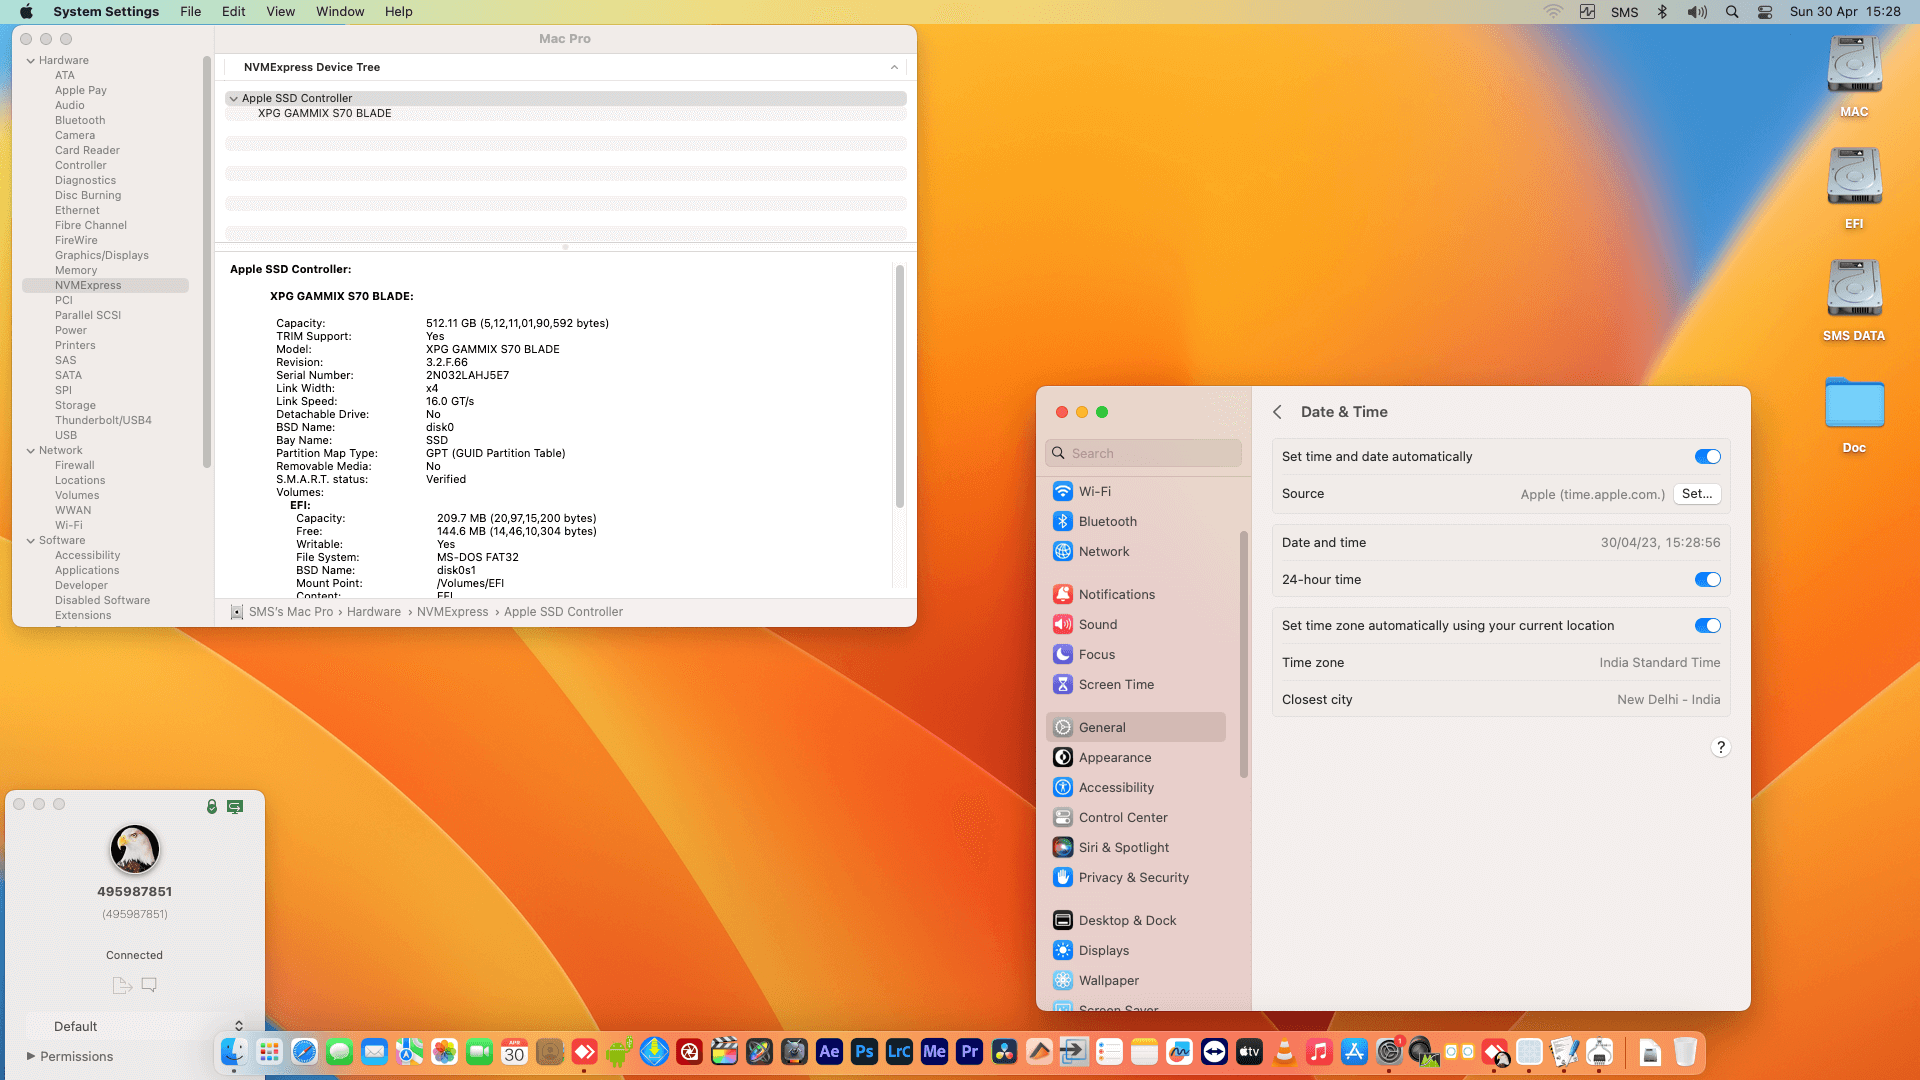The width and height of the screenshot is (1920, 1080).
Task: Click the System Settings search field
Action: click(1144, 454)
